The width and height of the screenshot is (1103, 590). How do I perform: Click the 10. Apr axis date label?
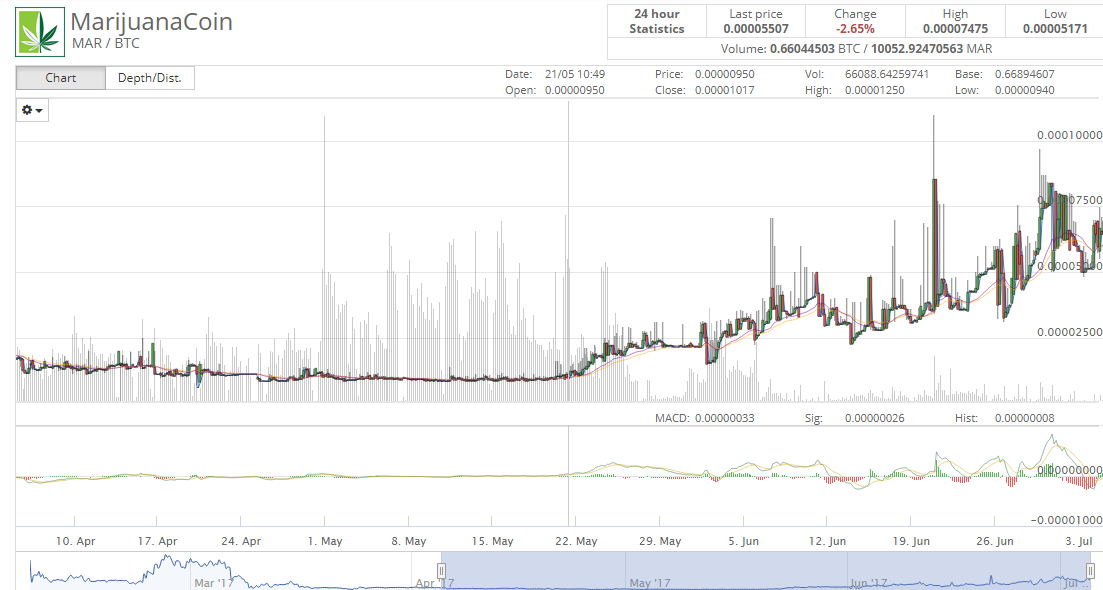click(x=75, y=541)
